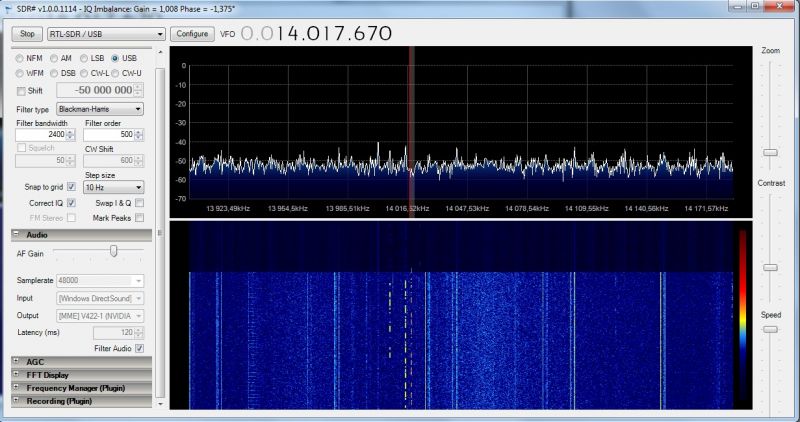
Task: Click the left panel scroll up arrow
Action: pyautogui.click(x=160, y=52)
